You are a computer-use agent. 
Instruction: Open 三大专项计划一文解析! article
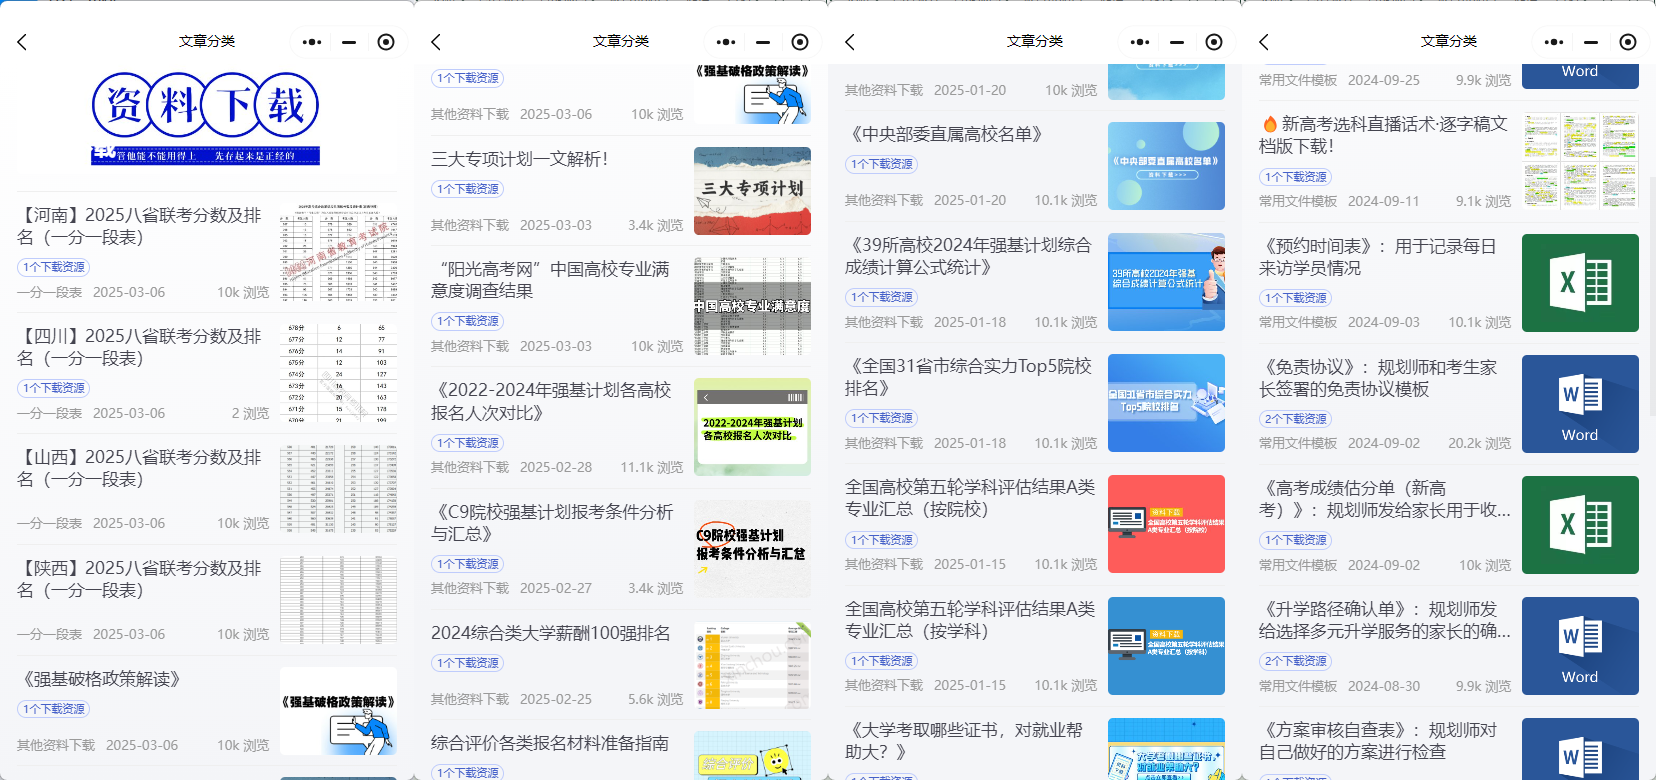(519, 159)
